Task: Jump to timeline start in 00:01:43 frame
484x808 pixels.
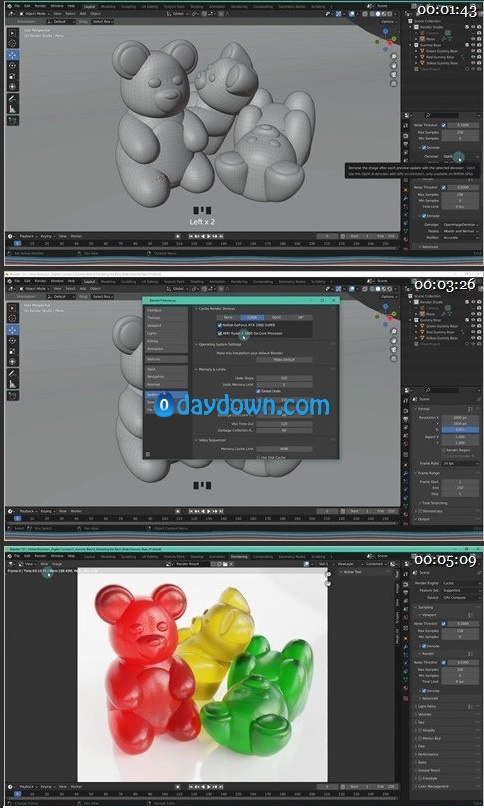Action: (191, 236)
